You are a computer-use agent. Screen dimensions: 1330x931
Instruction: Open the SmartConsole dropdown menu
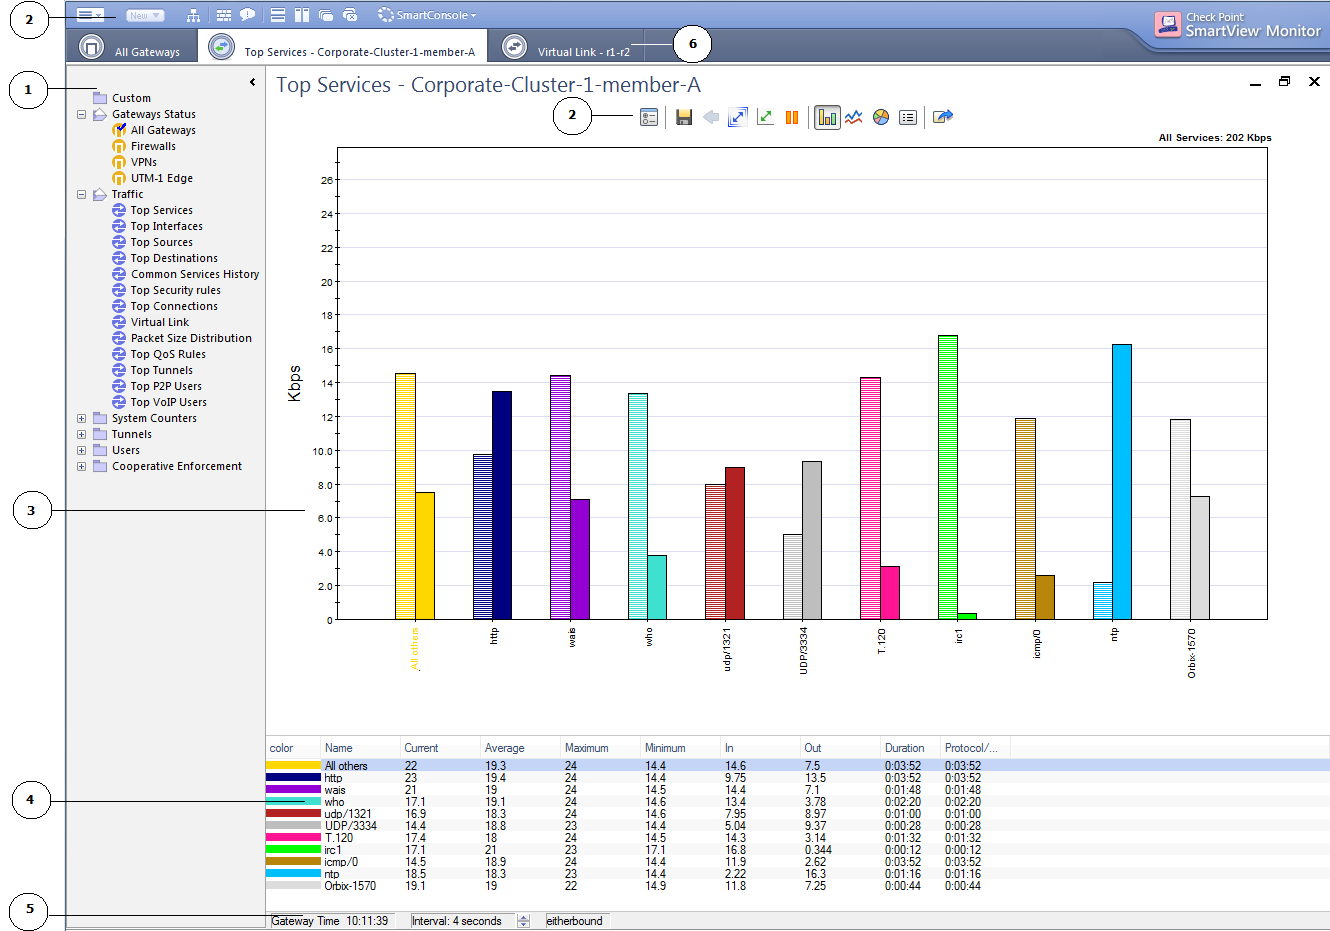click(x=427, y=15)
